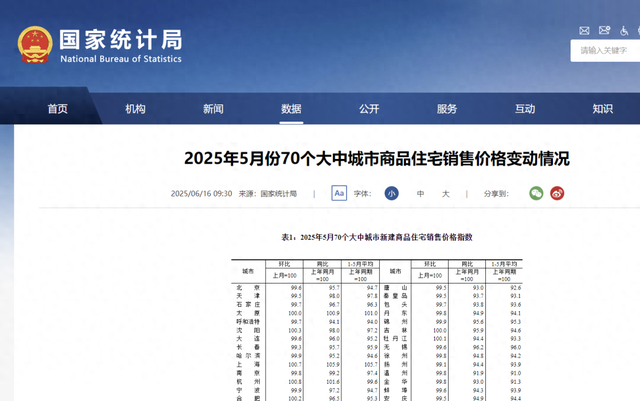
Task: Select the small font size 小
Action: point(391,193)
